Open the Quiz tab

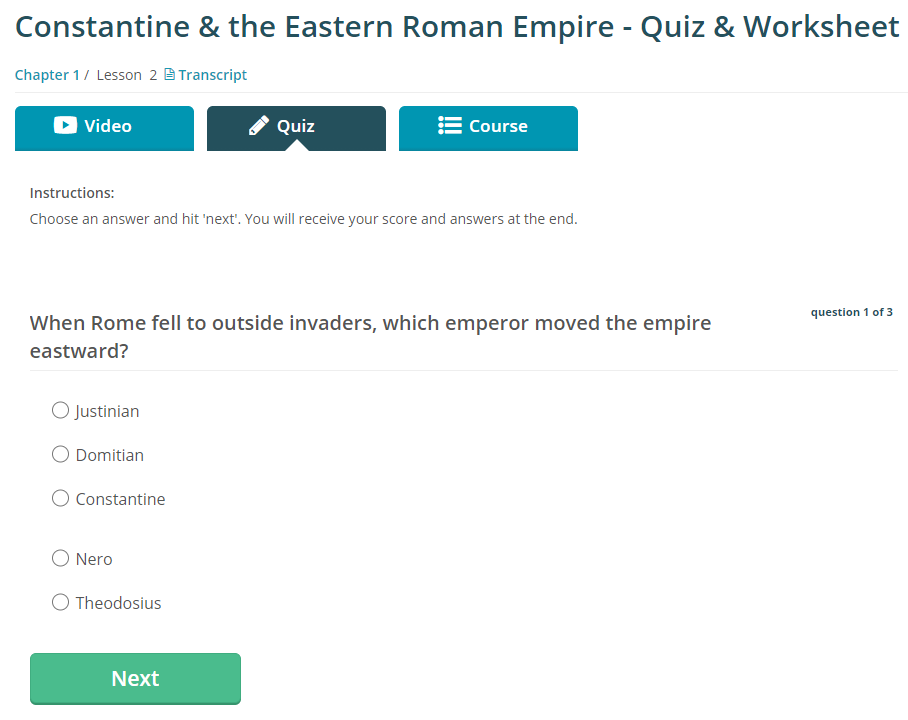[x=296, y=127]
